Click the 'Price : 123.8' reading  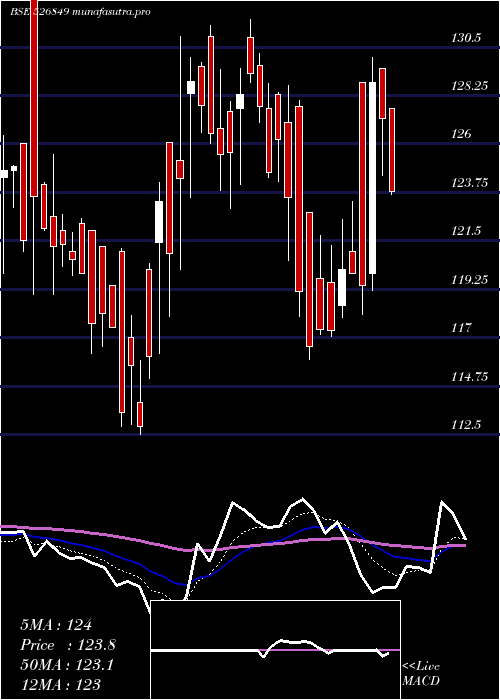point(68,645)
